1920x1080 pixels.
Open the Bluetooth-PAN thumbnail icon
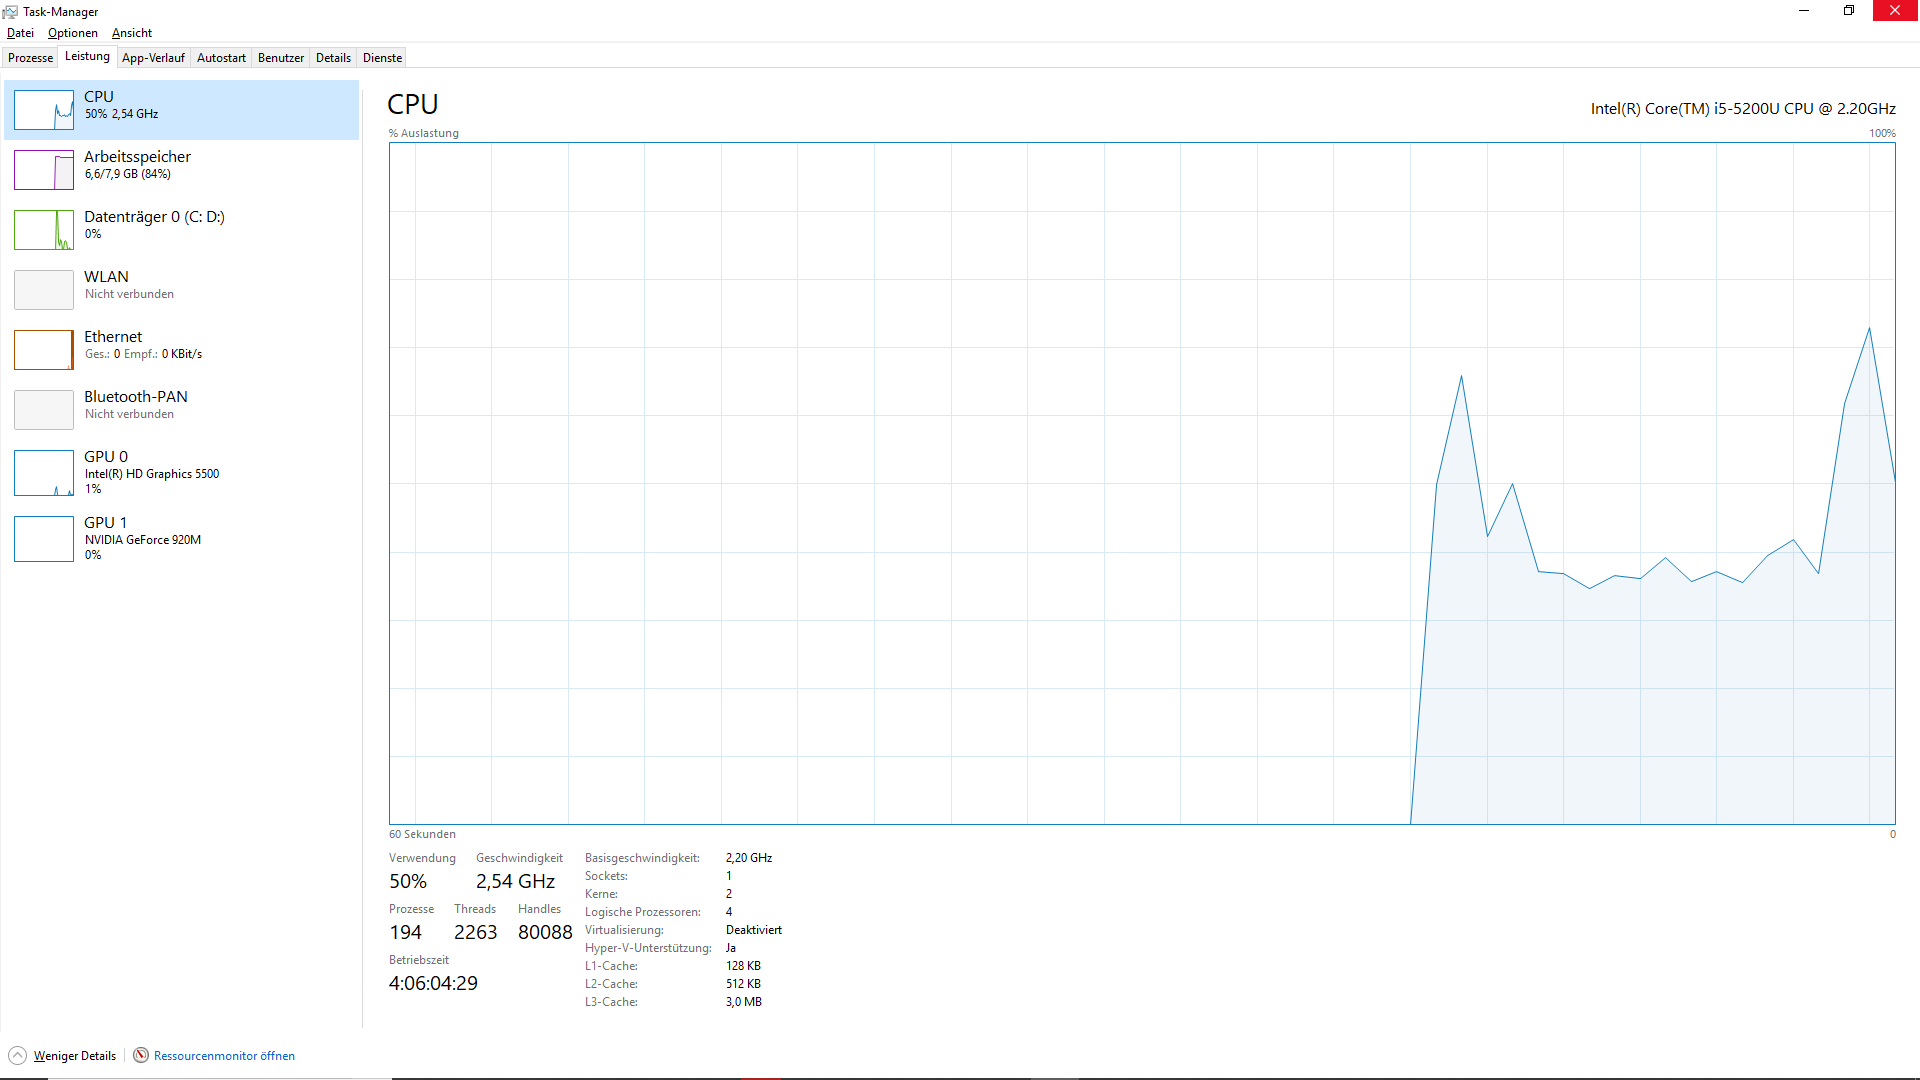point(44,410)
